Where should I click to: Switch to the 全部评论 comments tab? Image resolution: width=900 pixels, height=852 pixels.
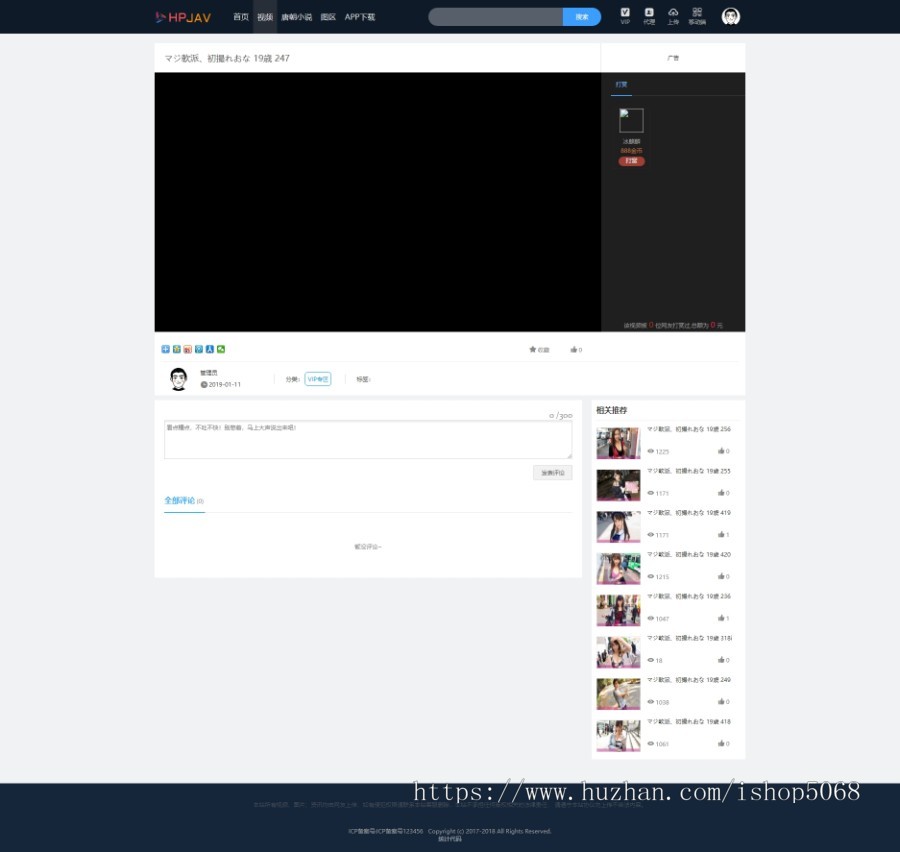click(184, 501)
